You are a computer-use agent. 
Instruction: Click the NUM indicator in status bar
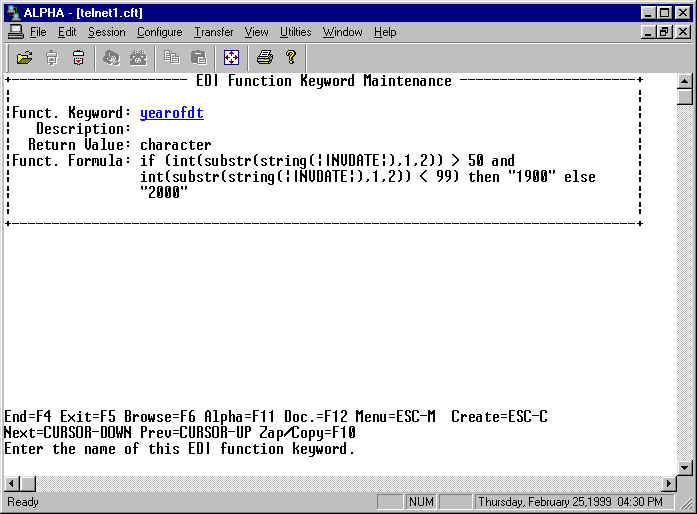[x=422, y=502]
